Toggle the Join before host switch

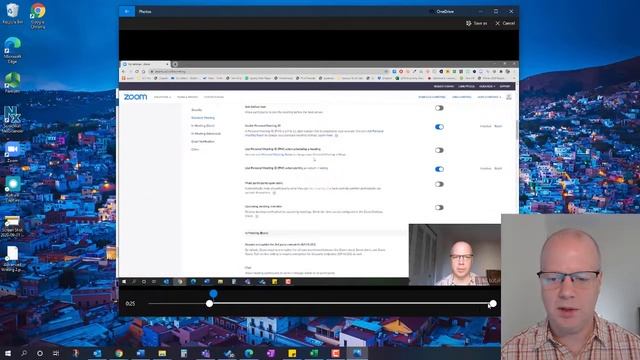pos(439,108)
